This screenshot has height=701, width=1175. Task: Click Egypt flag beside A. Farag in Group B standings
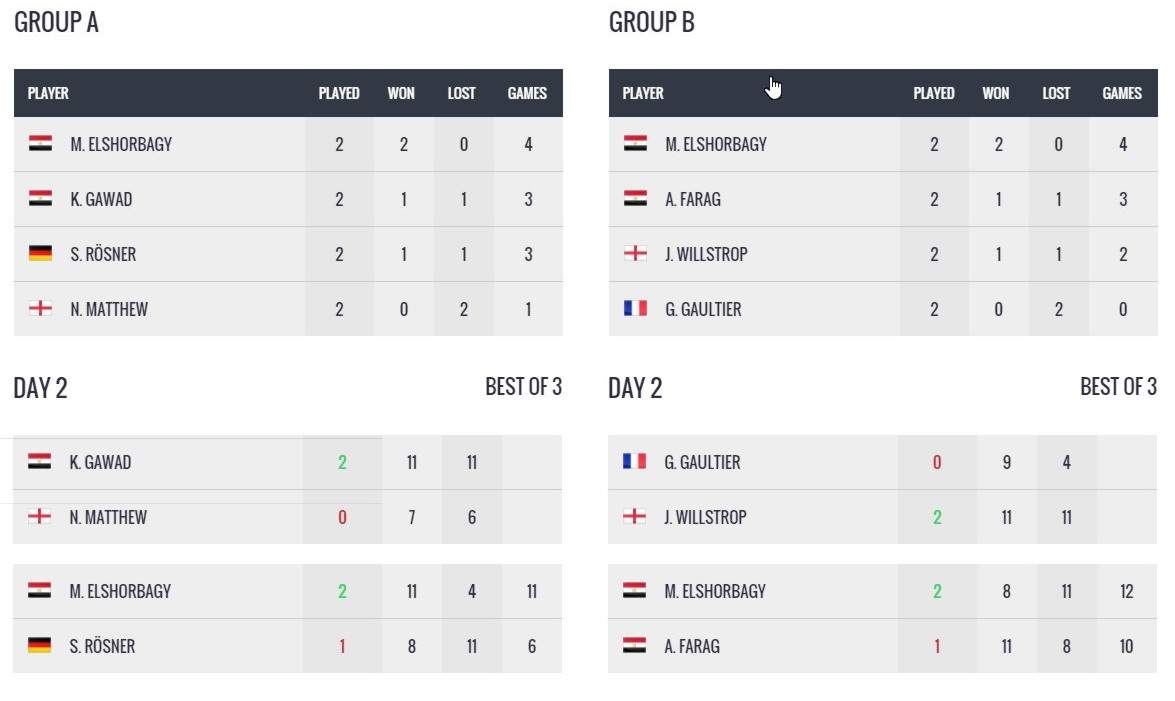click(635, 199)
